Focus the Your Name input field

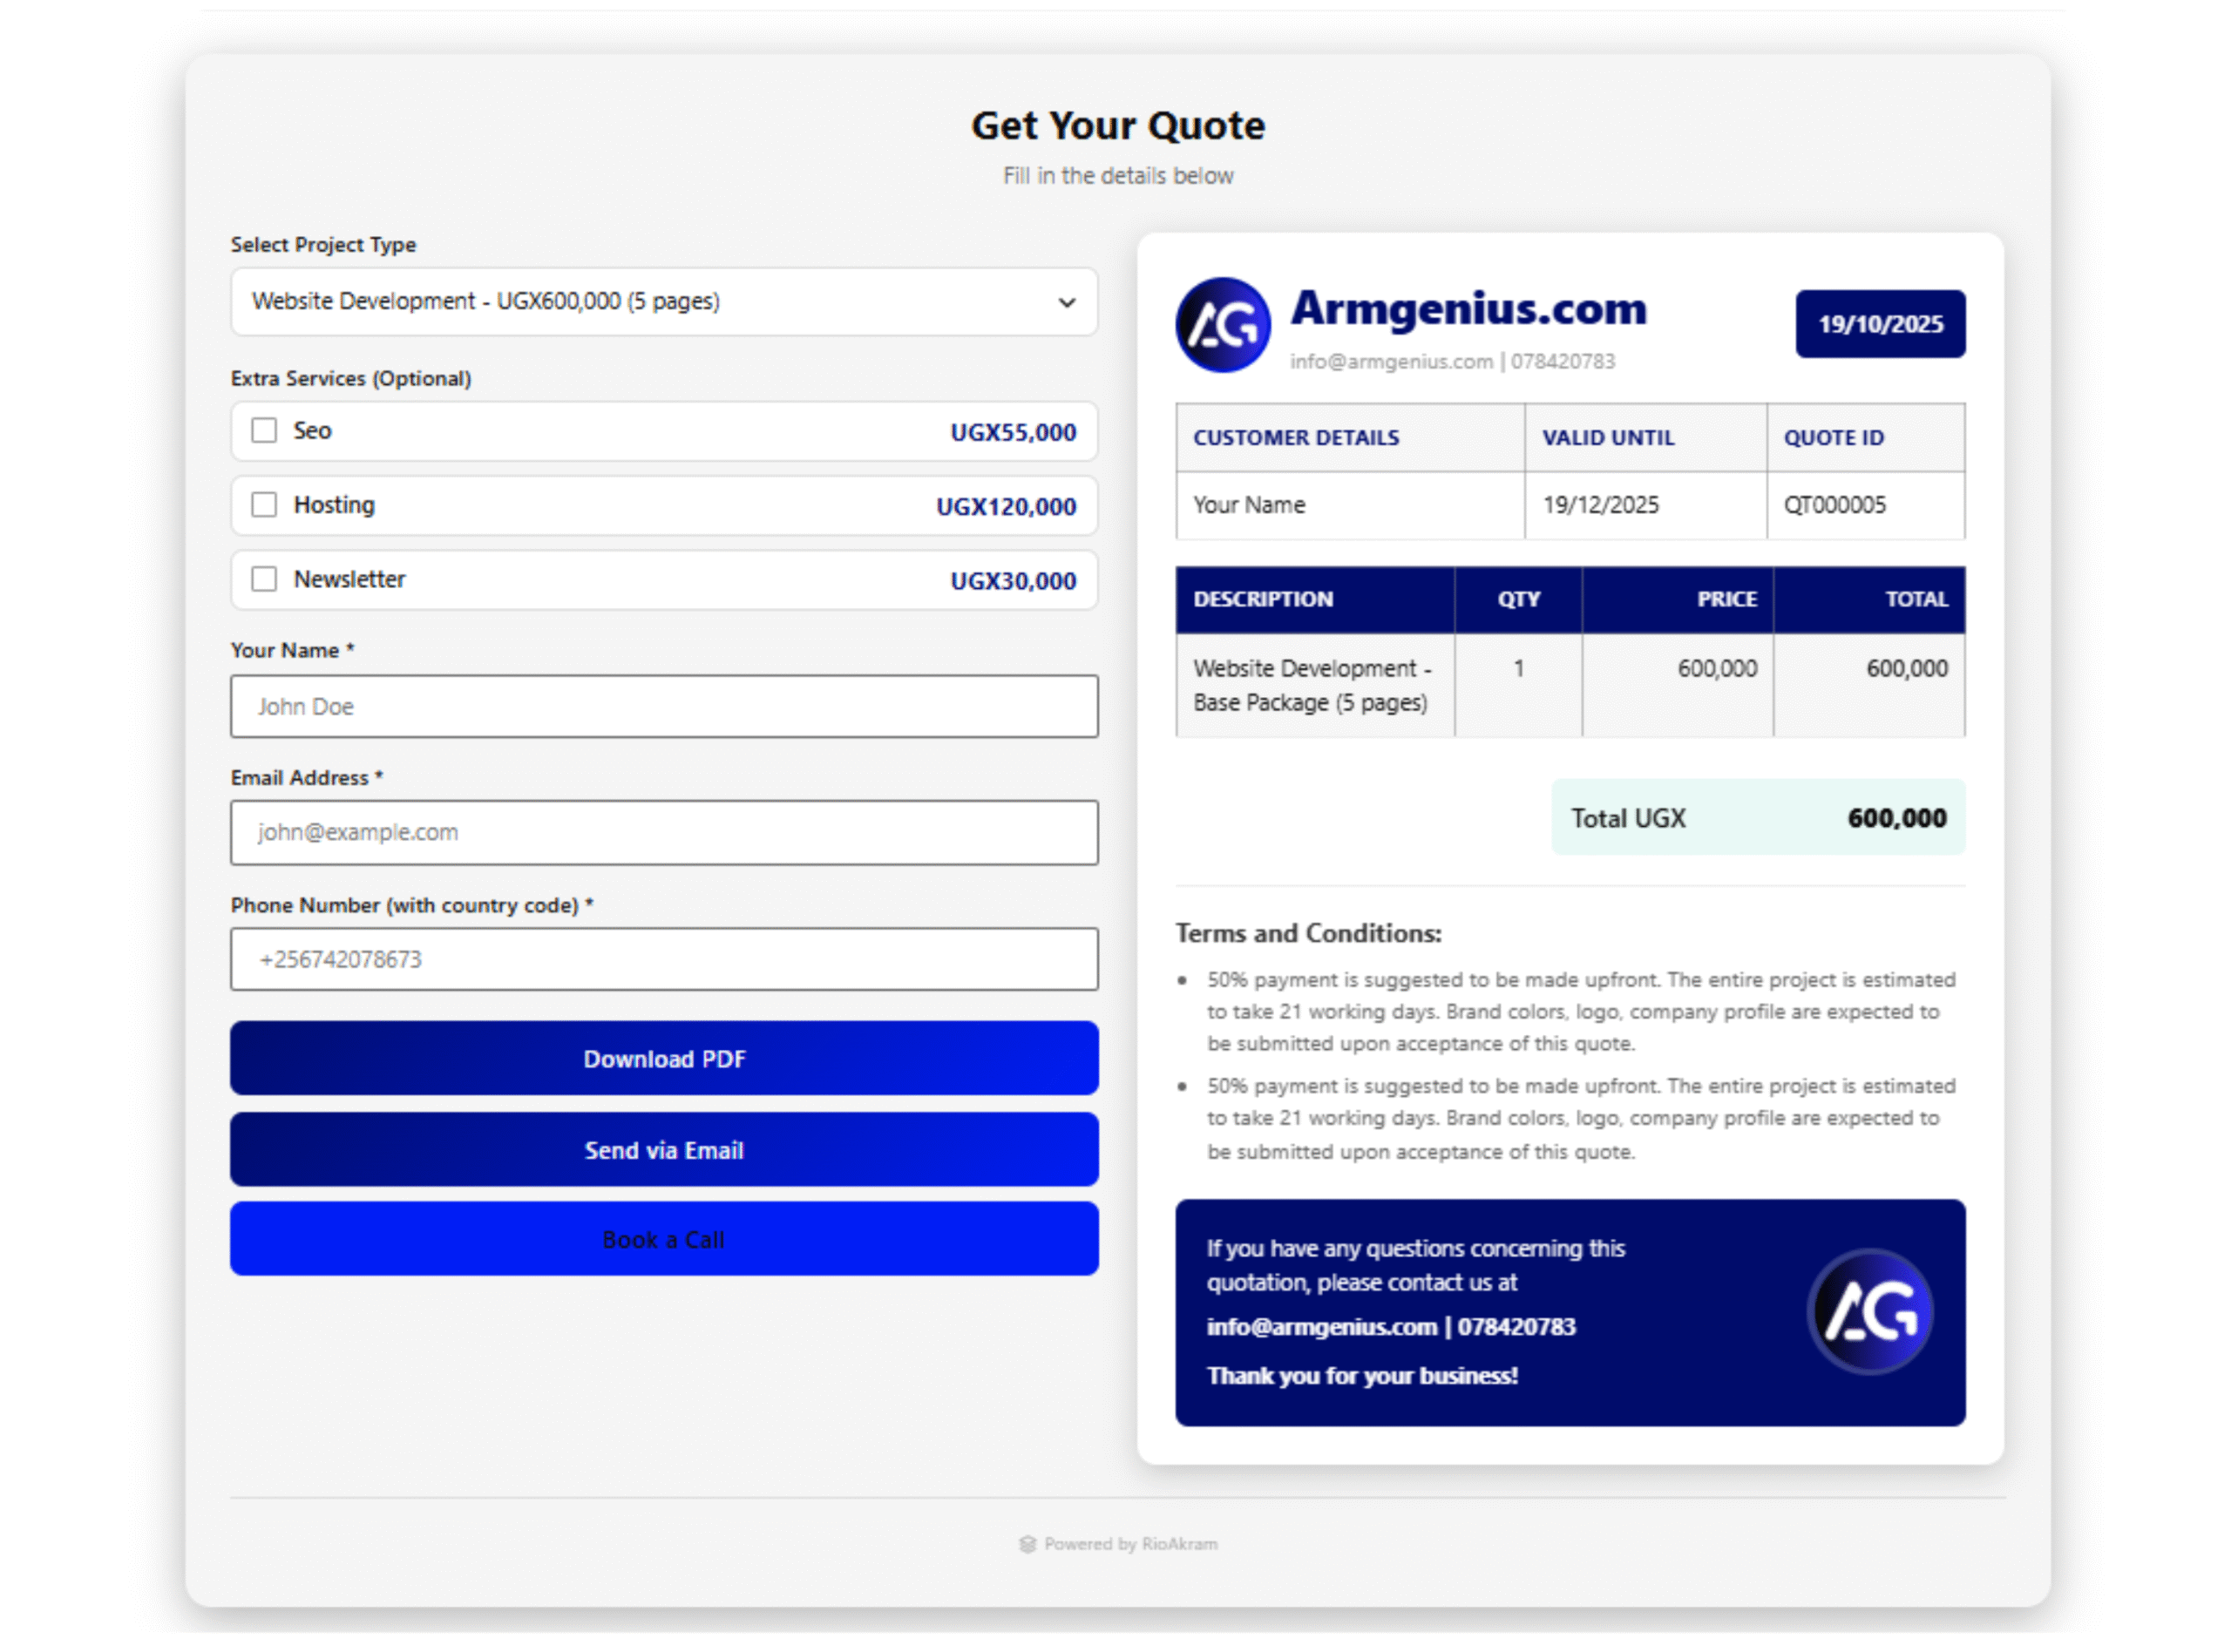pyautogui.click(x=663, y=706)
